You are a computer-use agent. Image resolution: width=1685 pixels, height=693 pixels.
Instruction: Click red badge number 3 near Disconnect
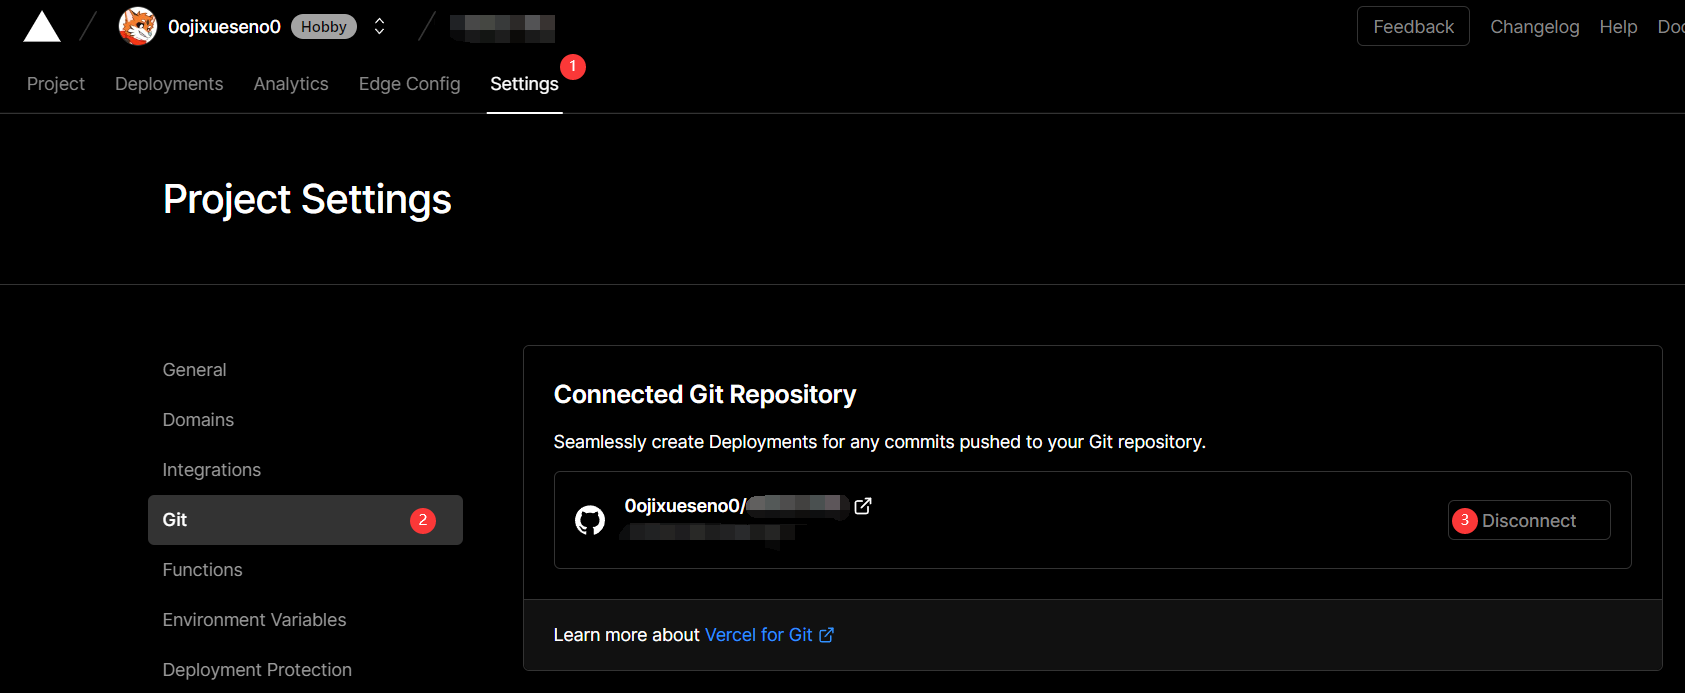[1465, 520]
